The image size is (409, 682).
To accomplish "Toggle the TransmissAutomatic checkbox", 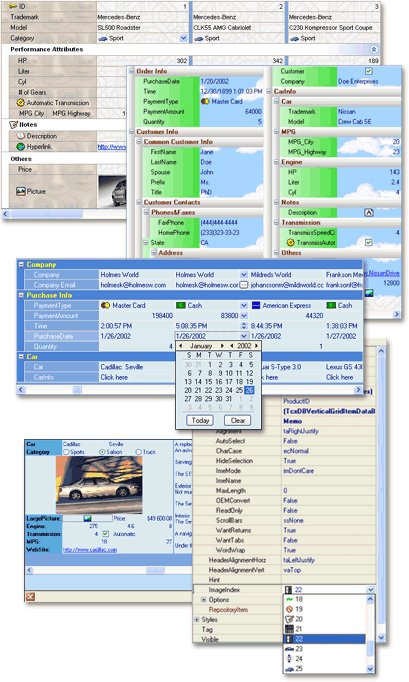I will (369, 243).
